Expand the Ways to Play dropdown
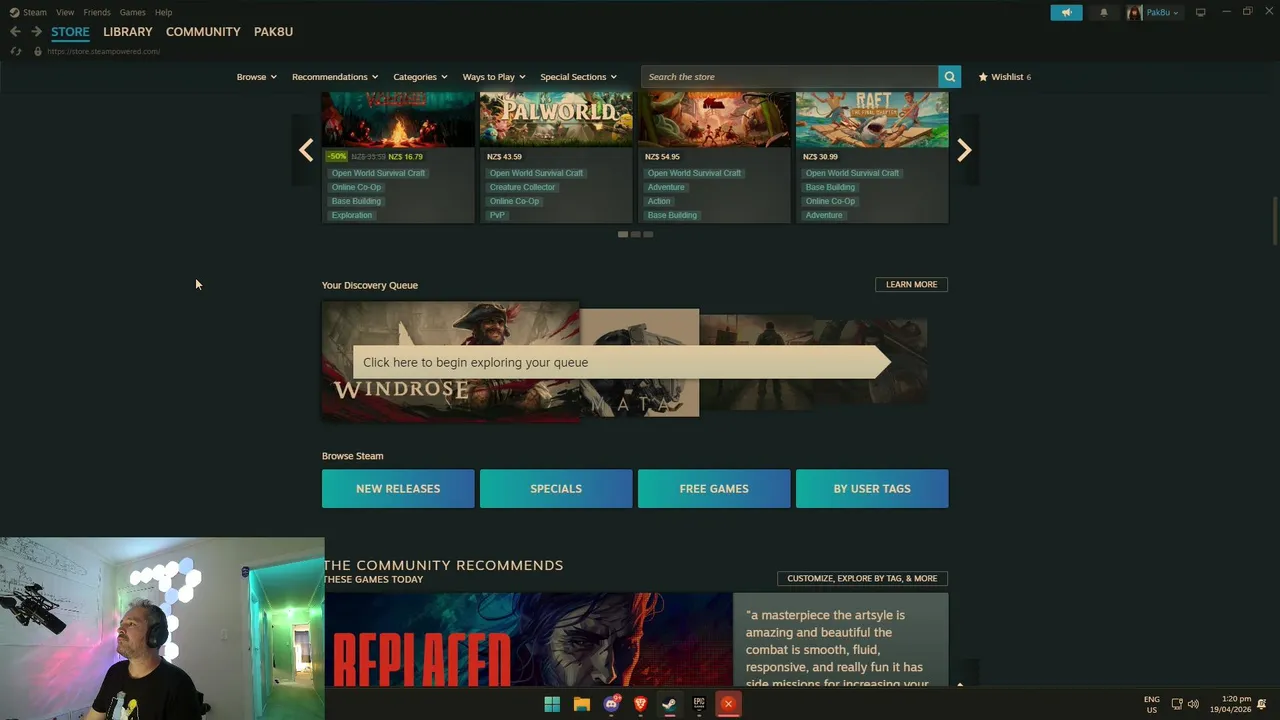1280x720 pixels. pyautogui.click(x=494, y=77)
